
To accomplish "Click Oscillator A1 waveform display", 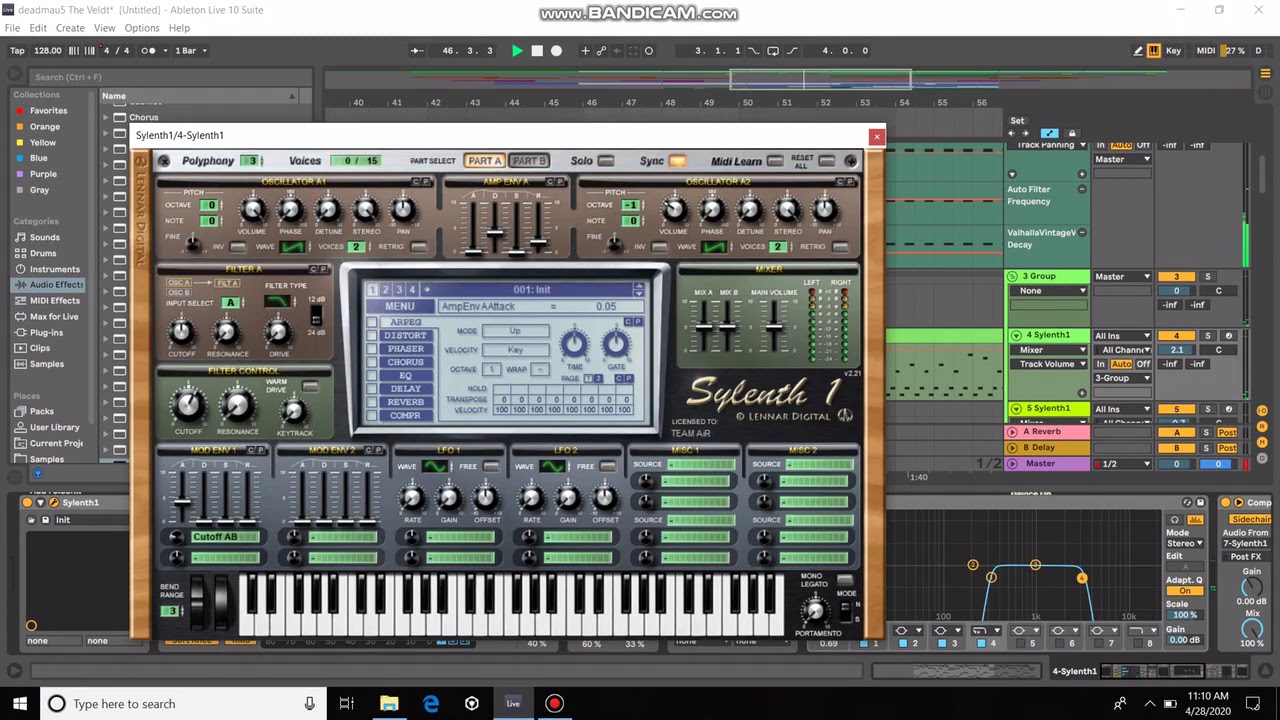I will click(x=293, y=247).
